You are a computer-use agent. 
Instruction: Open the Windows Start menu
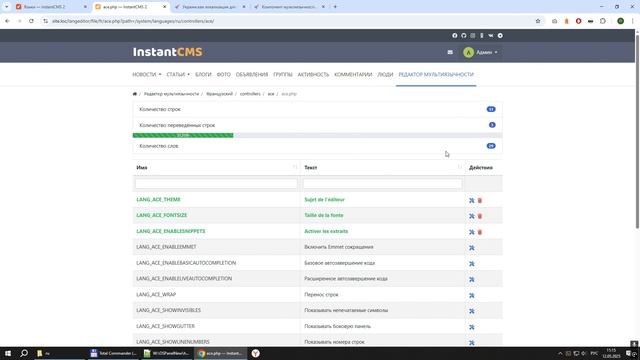(8, 353)
